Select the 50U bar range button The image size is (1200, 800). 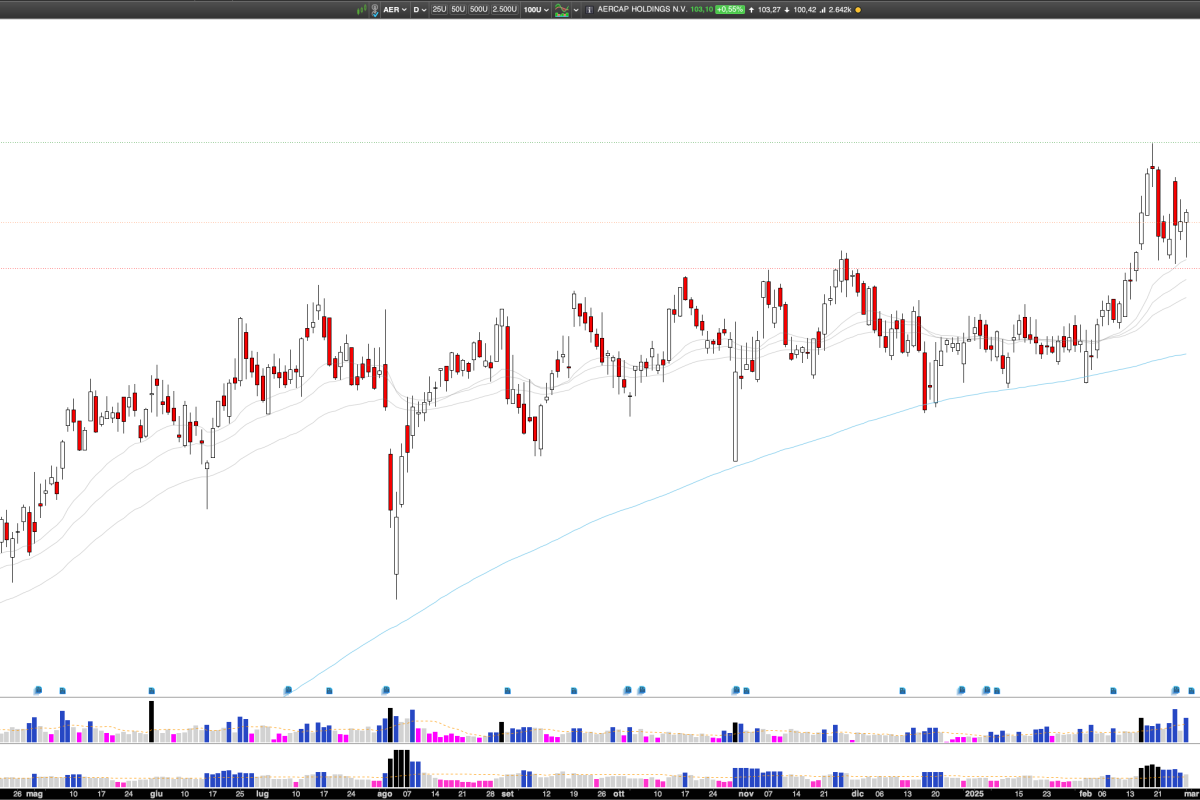tap(458, 9)
